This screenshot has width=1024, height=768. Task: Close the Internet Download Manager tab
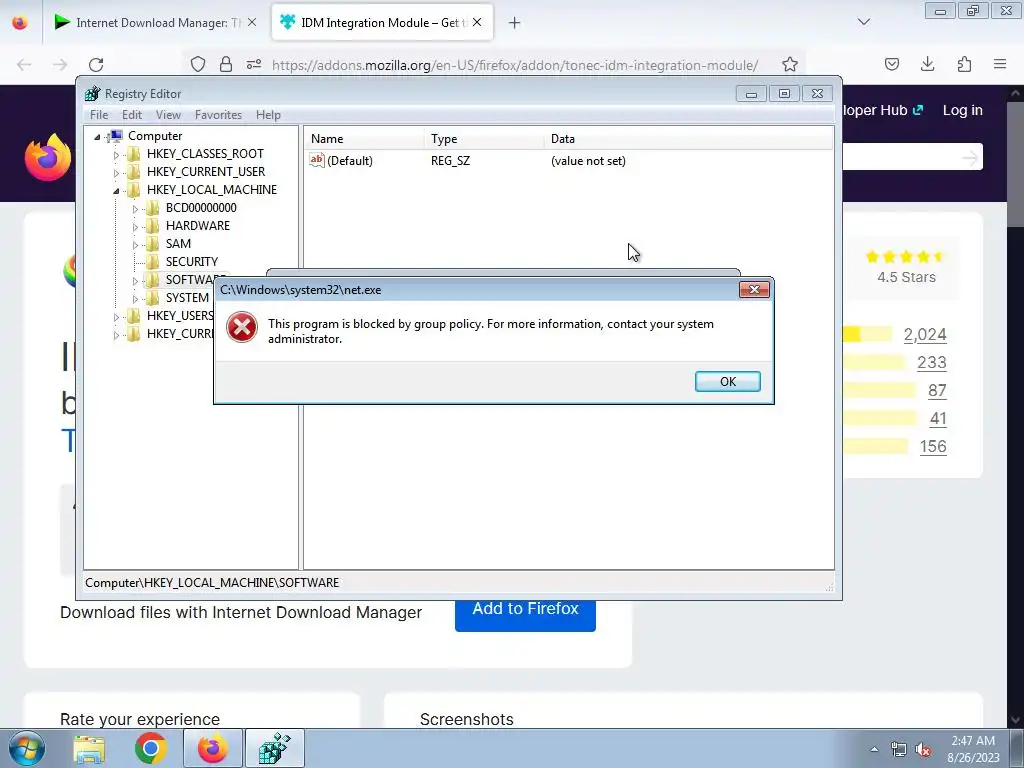(x=252, y=22)
